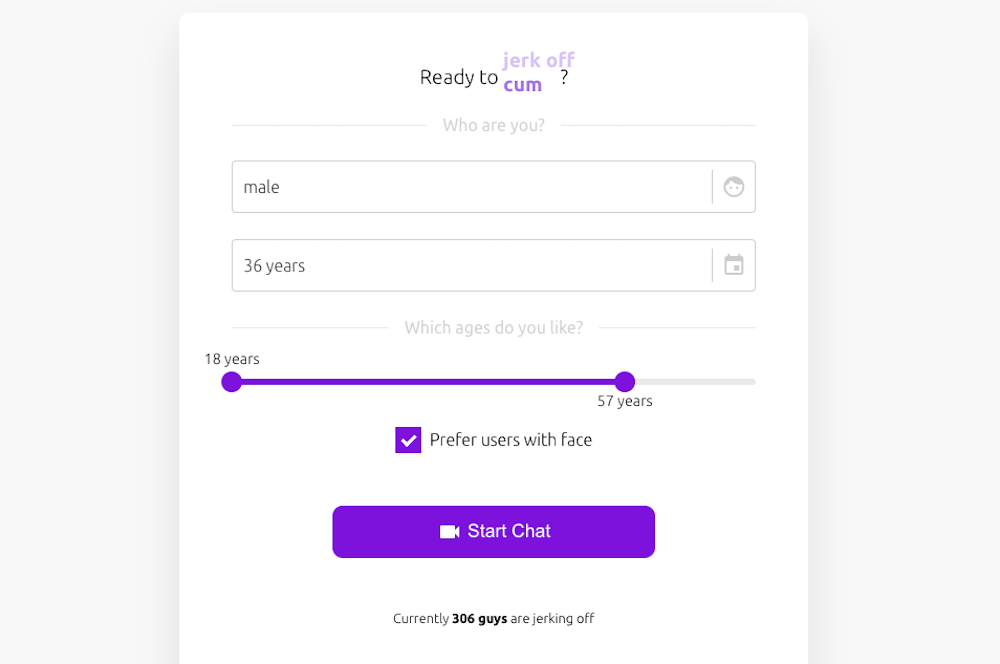
Task: Click the maximum age slider handle
Action: (625, 382)
